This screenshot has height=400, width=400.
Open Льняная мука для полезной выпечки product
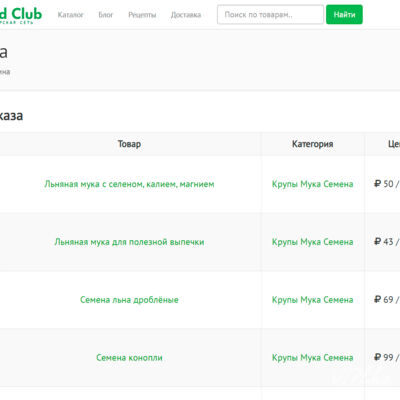tap(129, 242)
